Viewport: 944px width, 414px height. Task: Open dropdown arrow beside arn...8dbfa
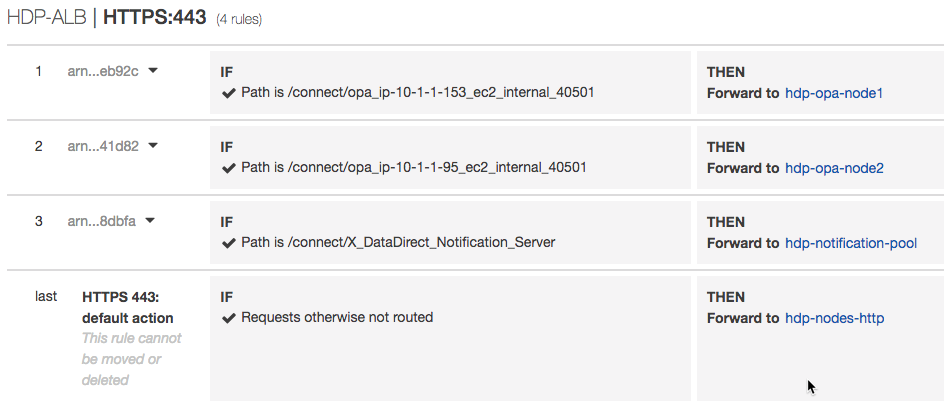pos(150,221)
